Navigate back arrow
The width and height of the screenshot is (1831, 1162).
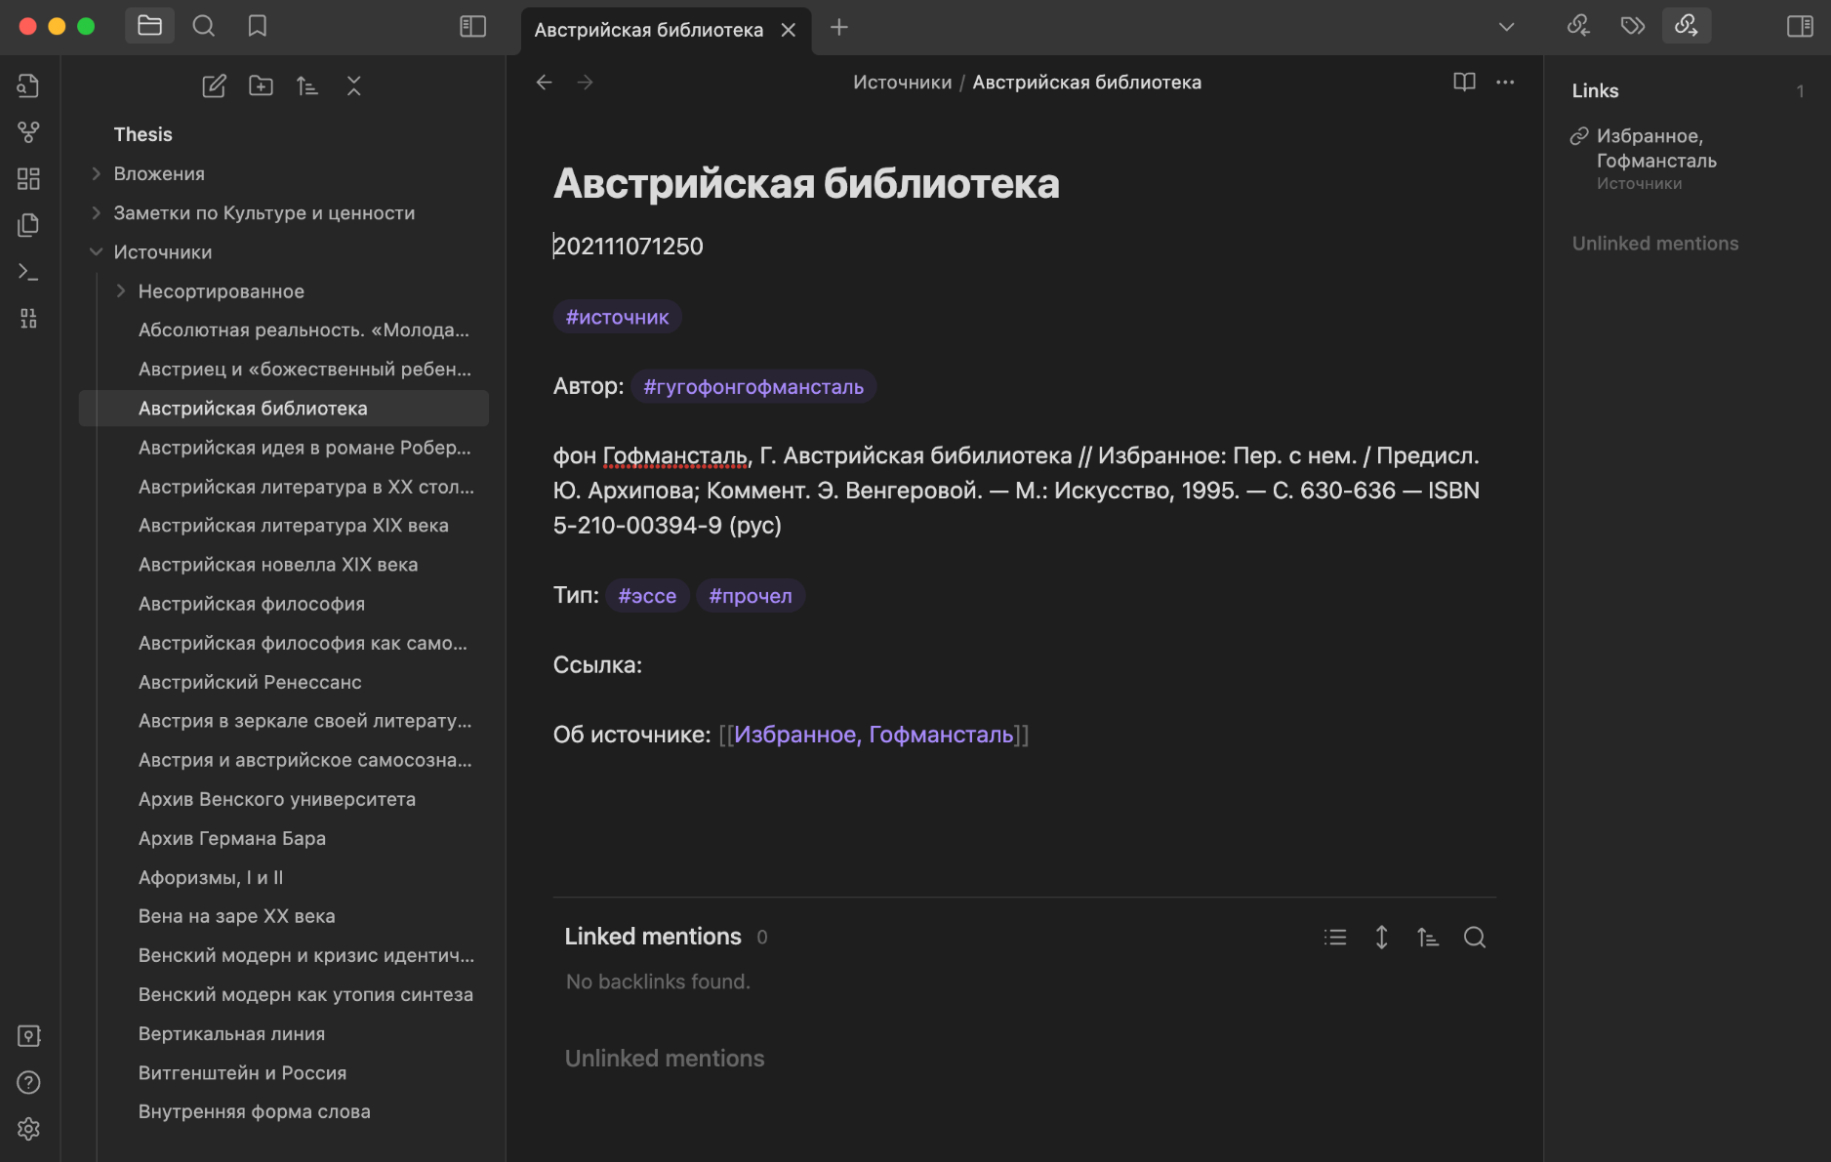coord(544,82)
